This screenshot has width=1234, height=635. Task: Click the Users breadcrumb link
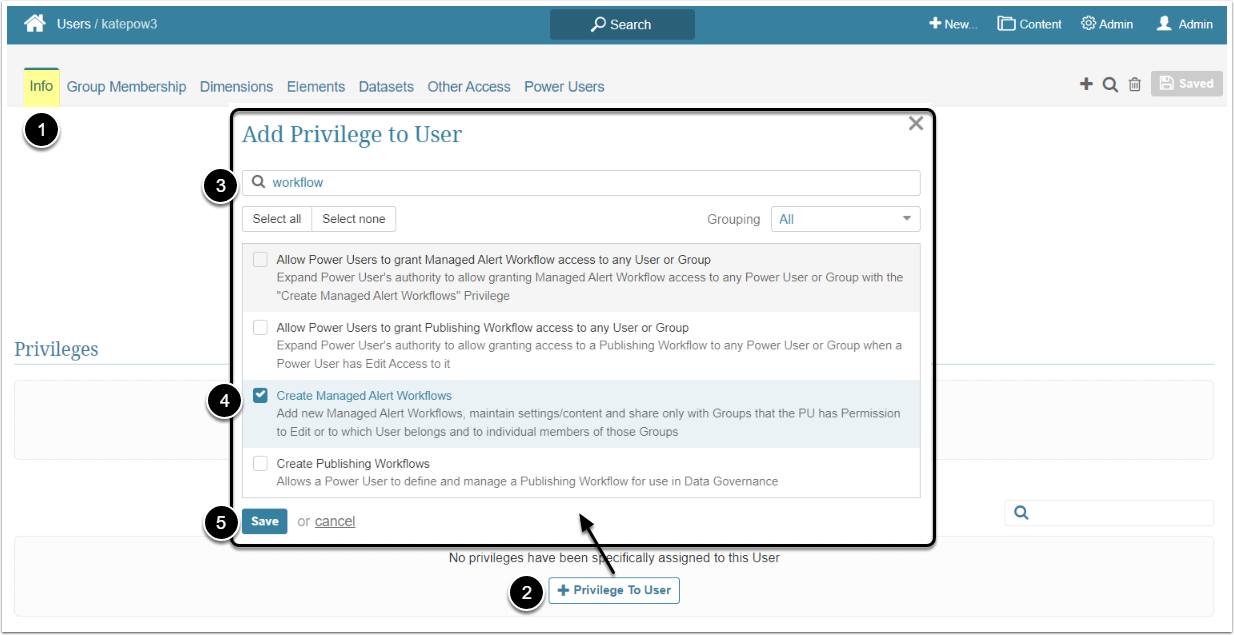[x=74, y=24]
